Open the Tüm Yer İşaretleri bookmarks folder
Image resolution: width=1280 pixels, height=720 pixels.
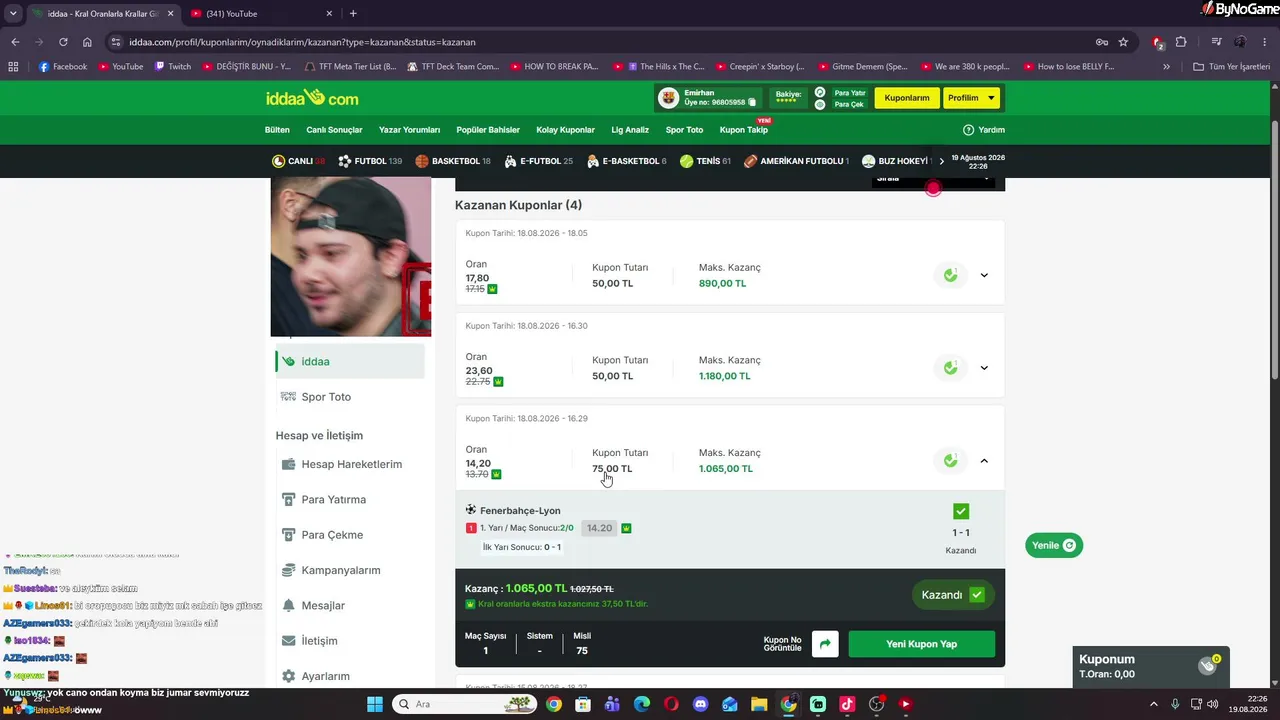(x=1232, y=67)
